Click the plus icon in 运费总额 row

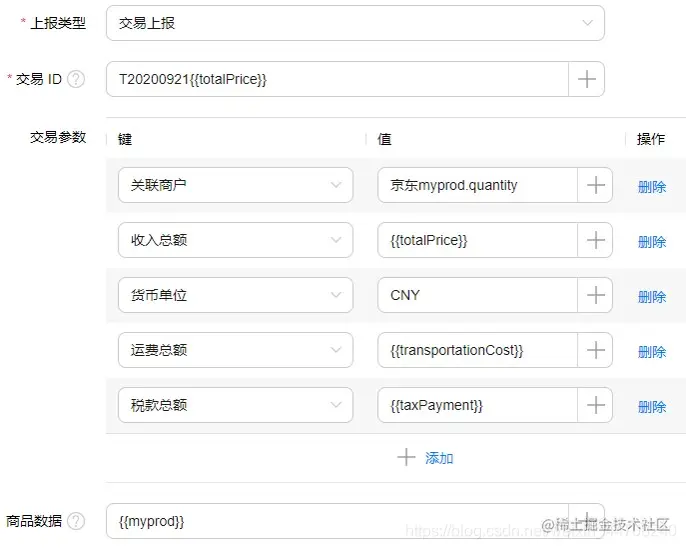pos(595,350)
